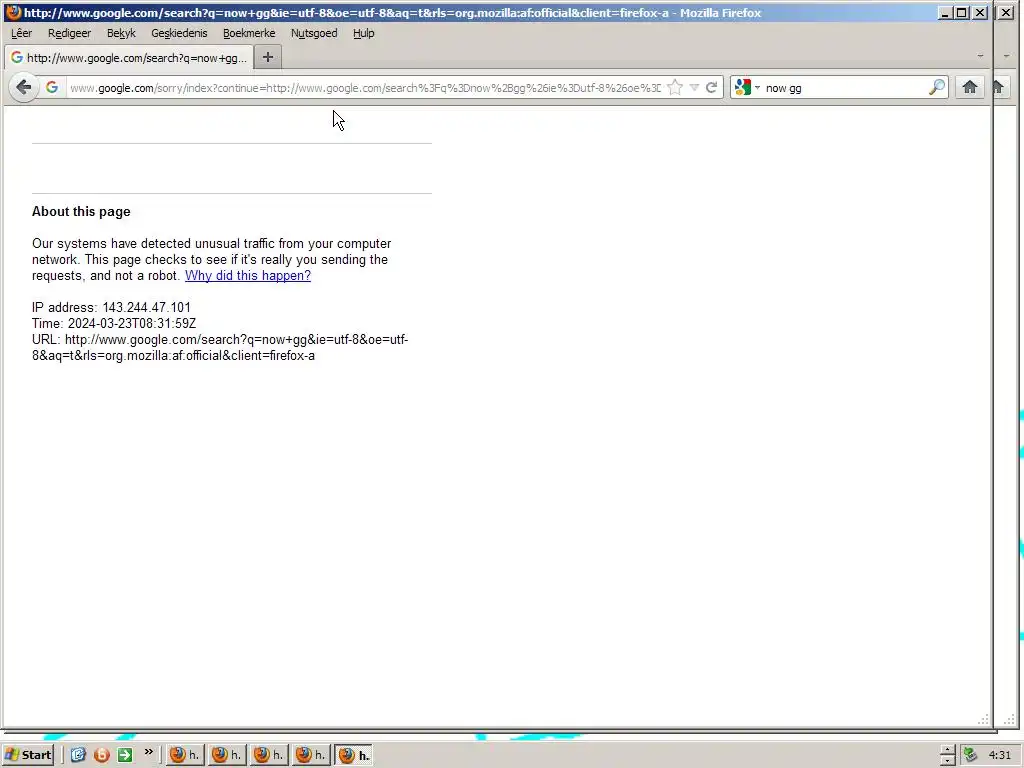Close the front Firefox window
This screenshot has width=1024, height=768.
pos(980,12)
